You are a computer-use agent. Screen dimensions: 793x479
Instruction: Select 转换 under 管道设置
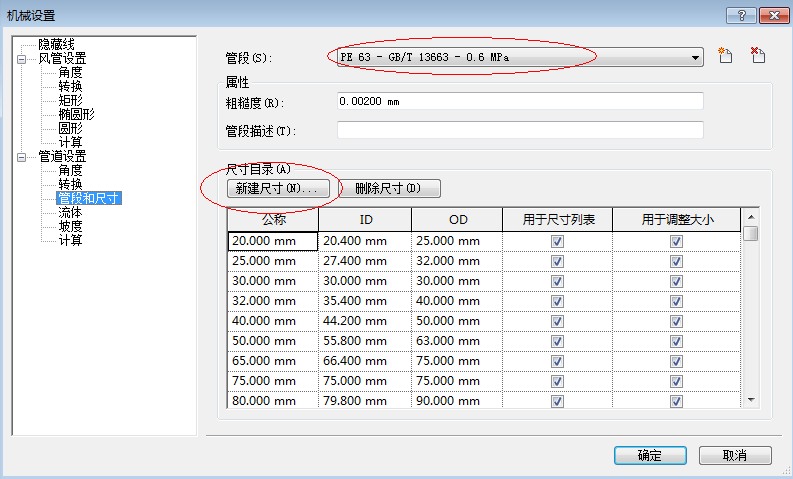70,184
